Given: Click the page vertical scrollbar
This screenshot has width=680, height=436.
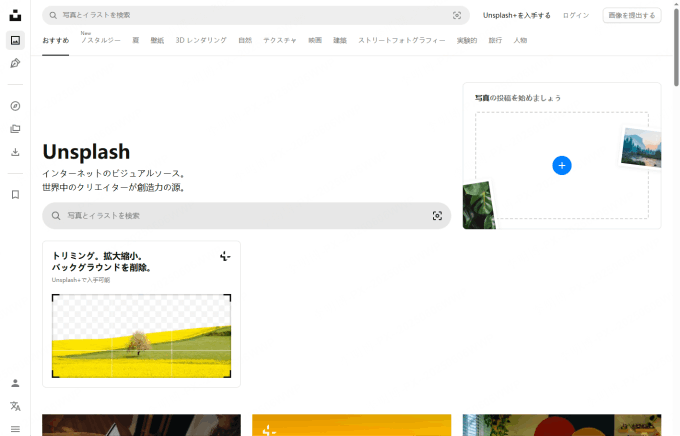Looking at the screenshot, I should [x=676, y=48].
